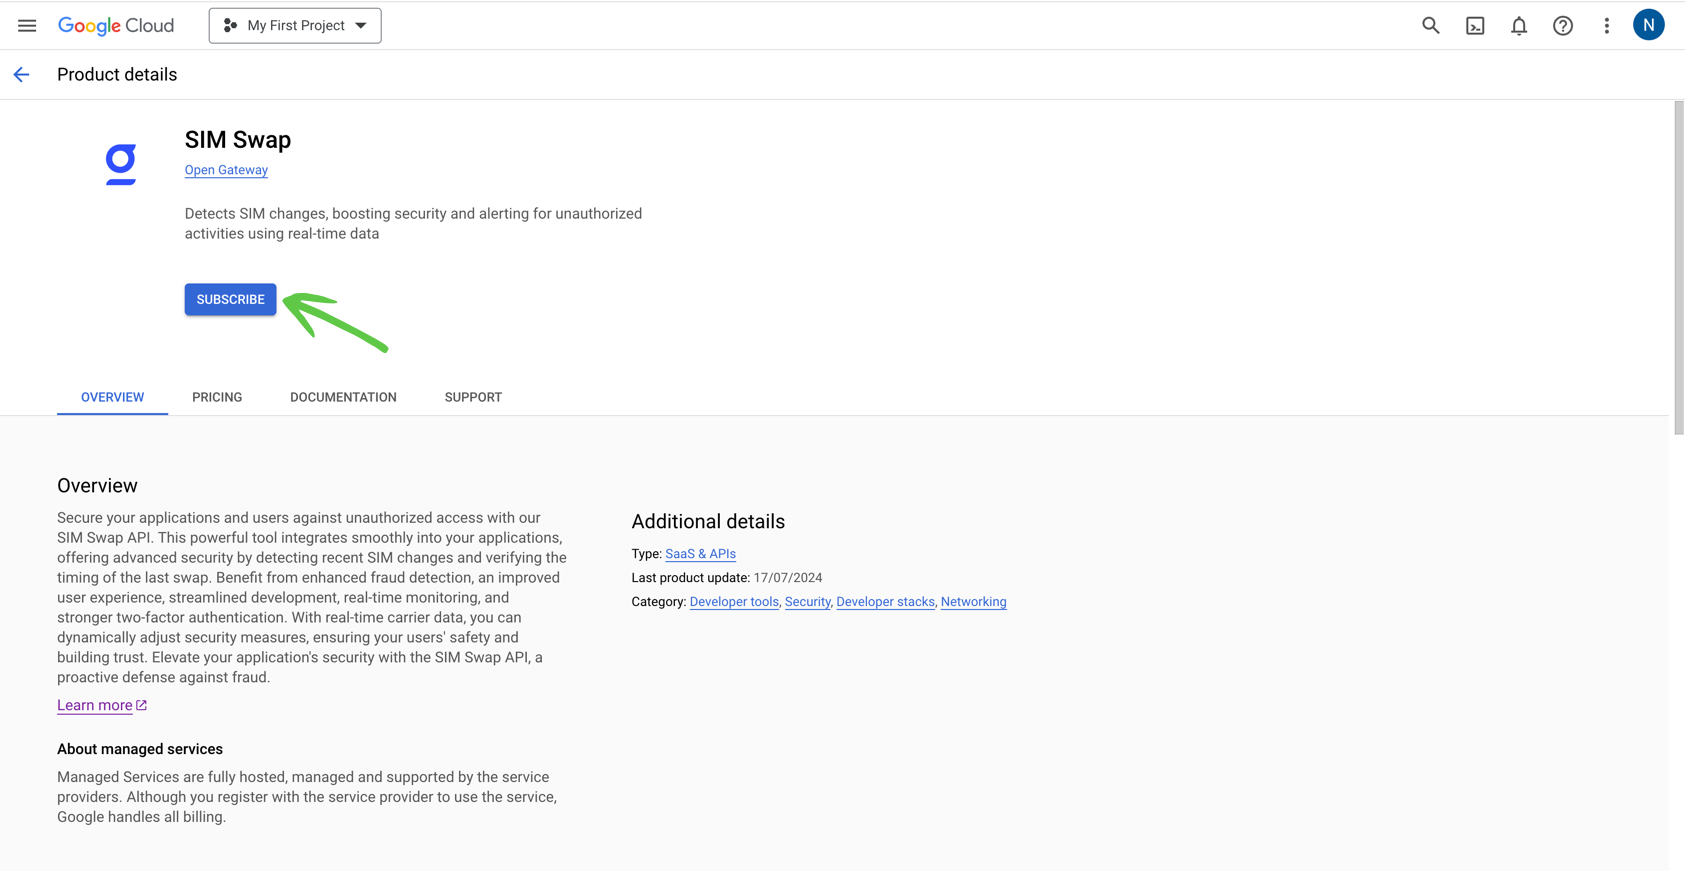This screenshot has height=871, width=1685.
Task: Select the OVERVIEW tab
Action: pyautogui.click(x=112, y=397)
